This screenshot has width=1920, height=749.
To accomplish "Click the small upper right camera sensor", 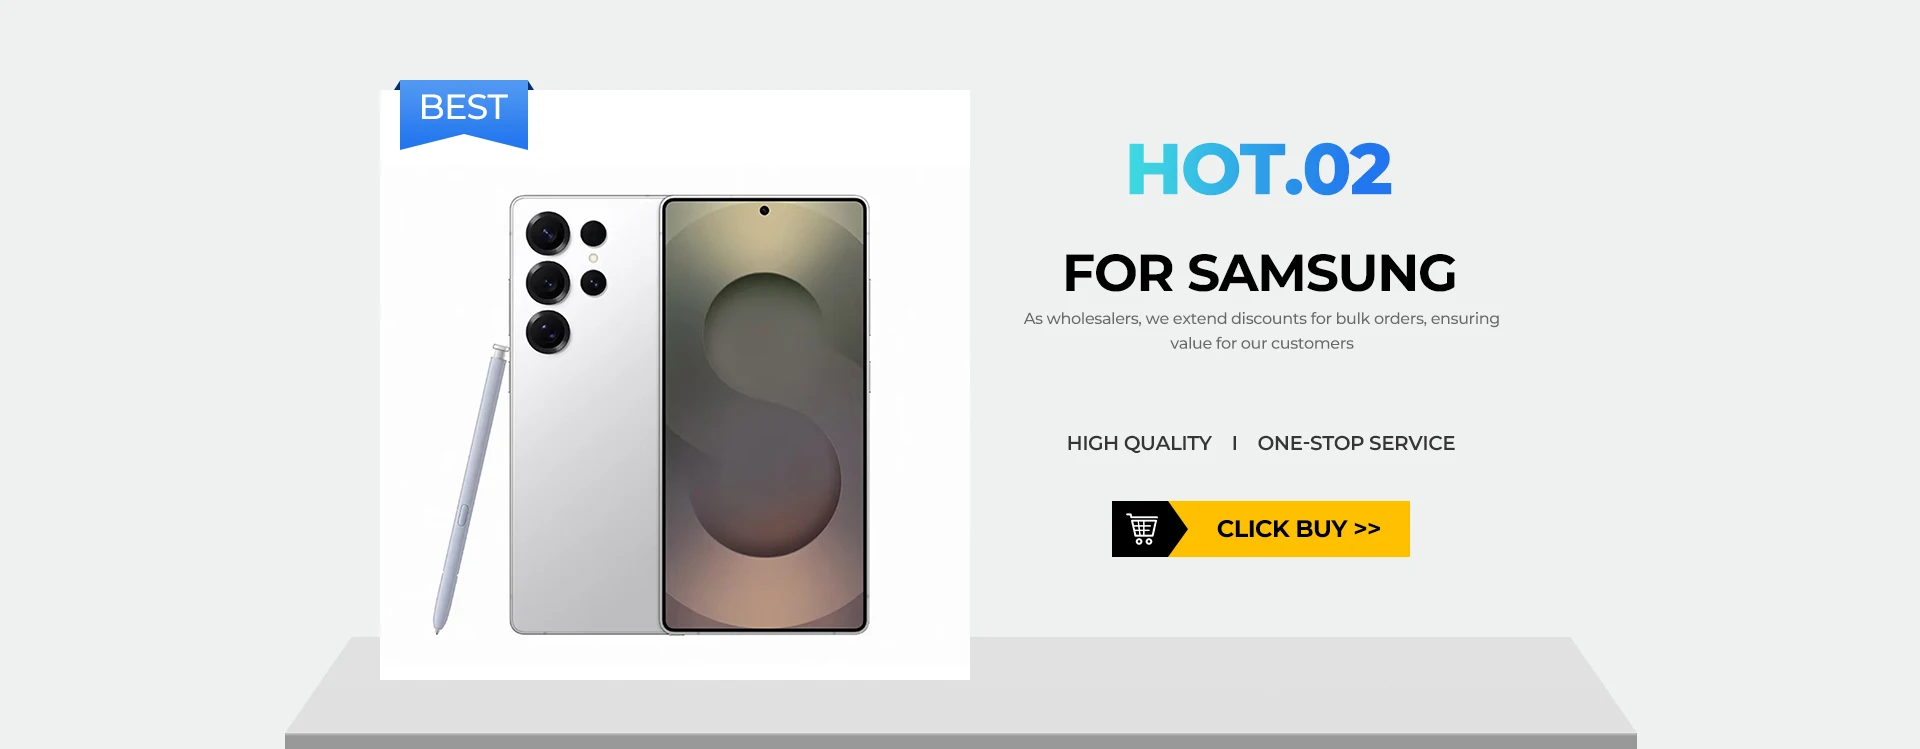I will tap(594, 234).
